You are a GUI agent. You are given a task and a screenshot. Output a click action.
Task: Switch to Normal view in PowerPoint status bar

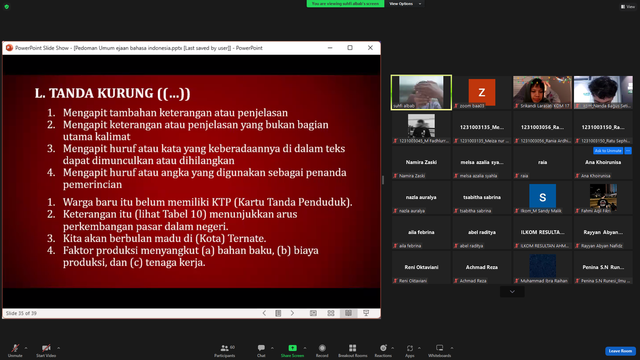(313, 313)
